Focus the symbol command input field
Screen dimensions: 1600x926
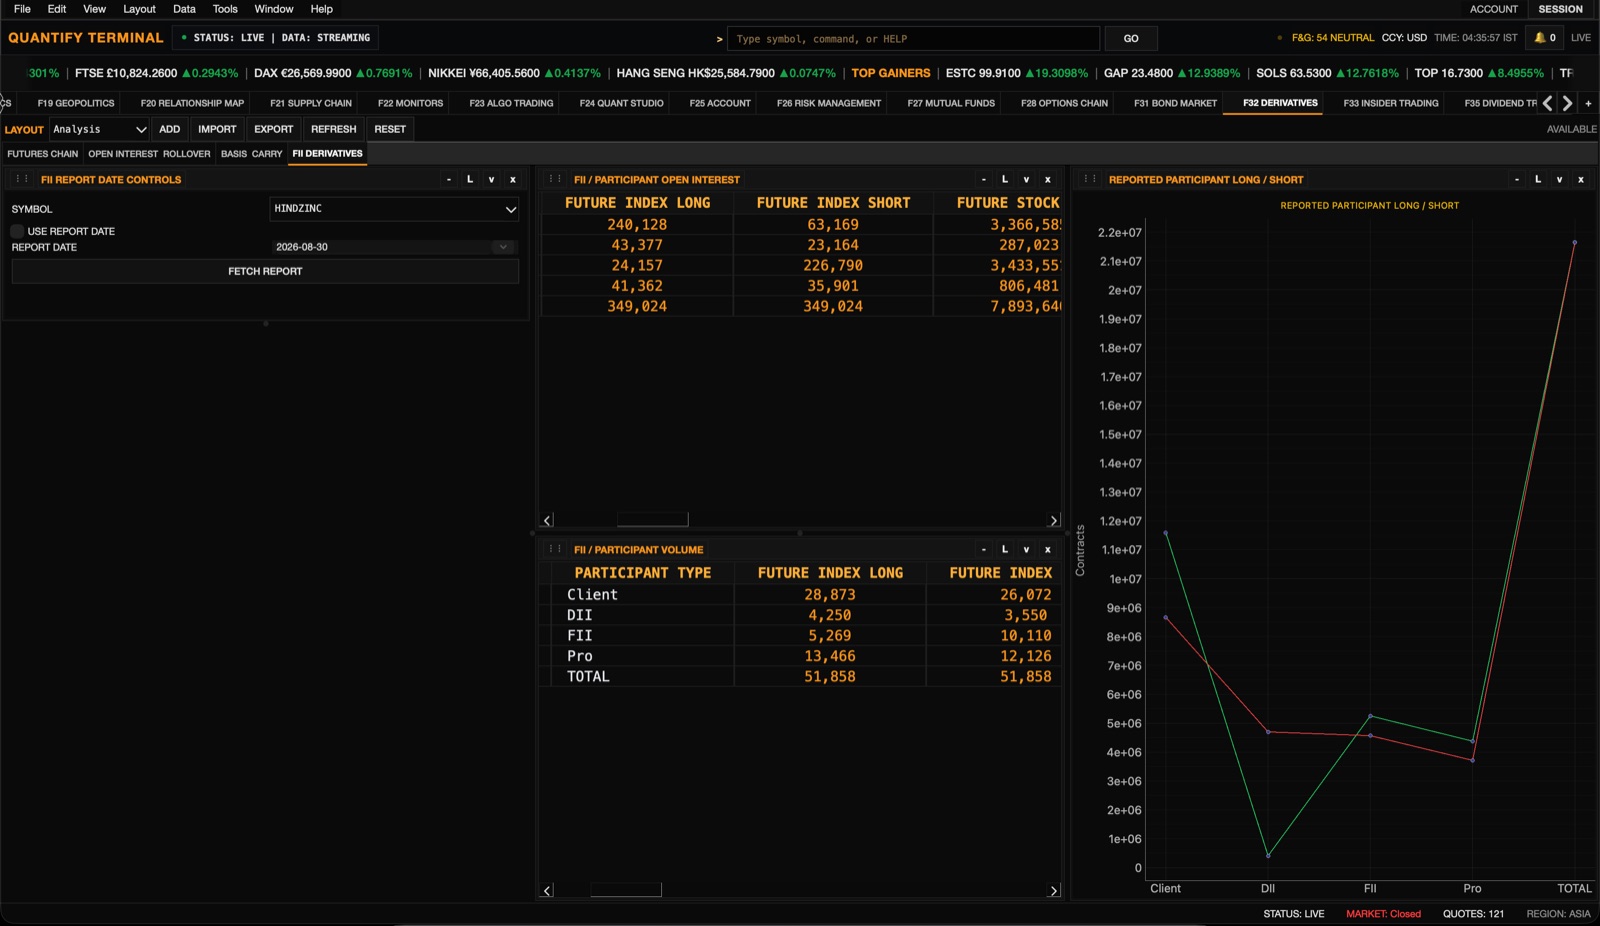[x=913, y=39]
